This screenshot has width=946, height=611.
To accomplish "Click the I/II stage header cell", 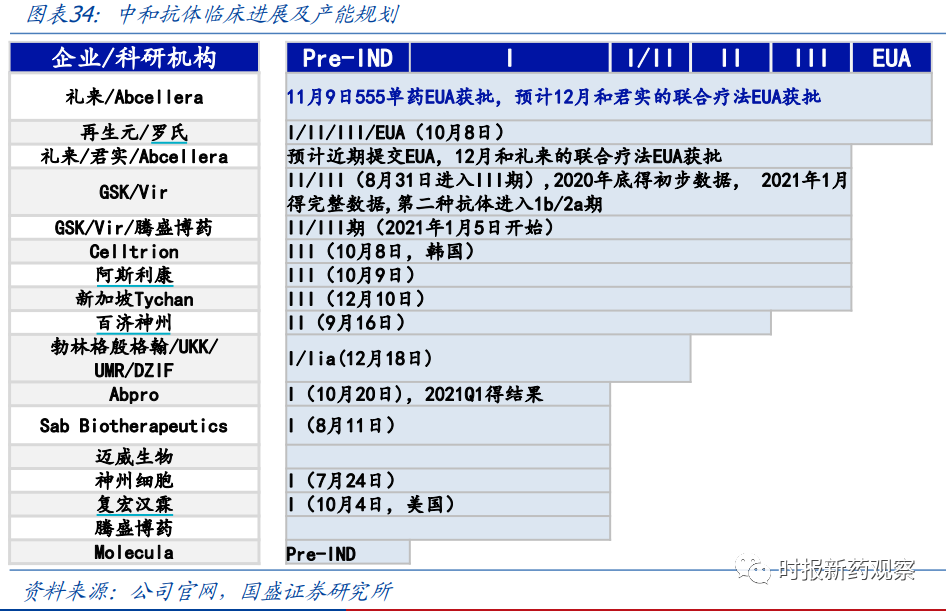I will click(x=650, y=58).
